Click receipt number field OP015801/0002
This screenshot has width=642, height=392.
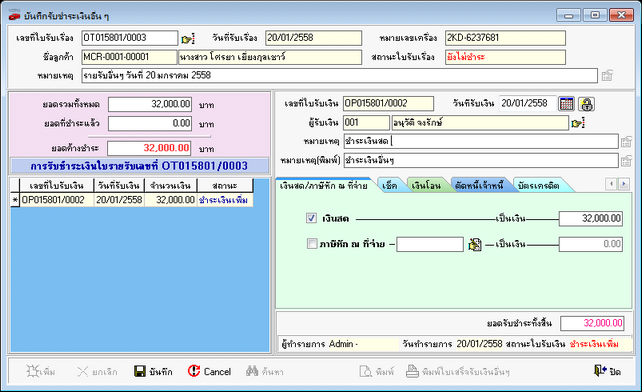388,104
